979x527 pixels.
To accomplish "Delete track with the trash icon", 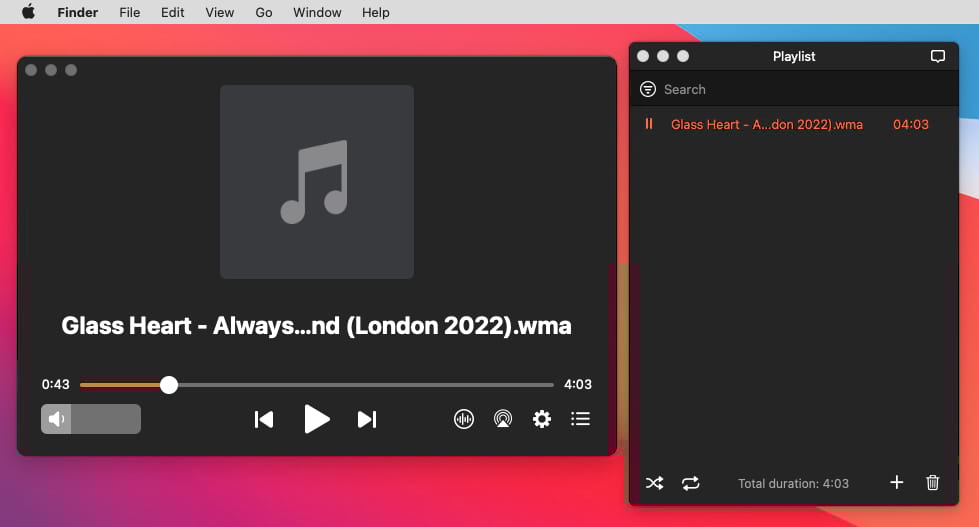I will pos(933,482).
